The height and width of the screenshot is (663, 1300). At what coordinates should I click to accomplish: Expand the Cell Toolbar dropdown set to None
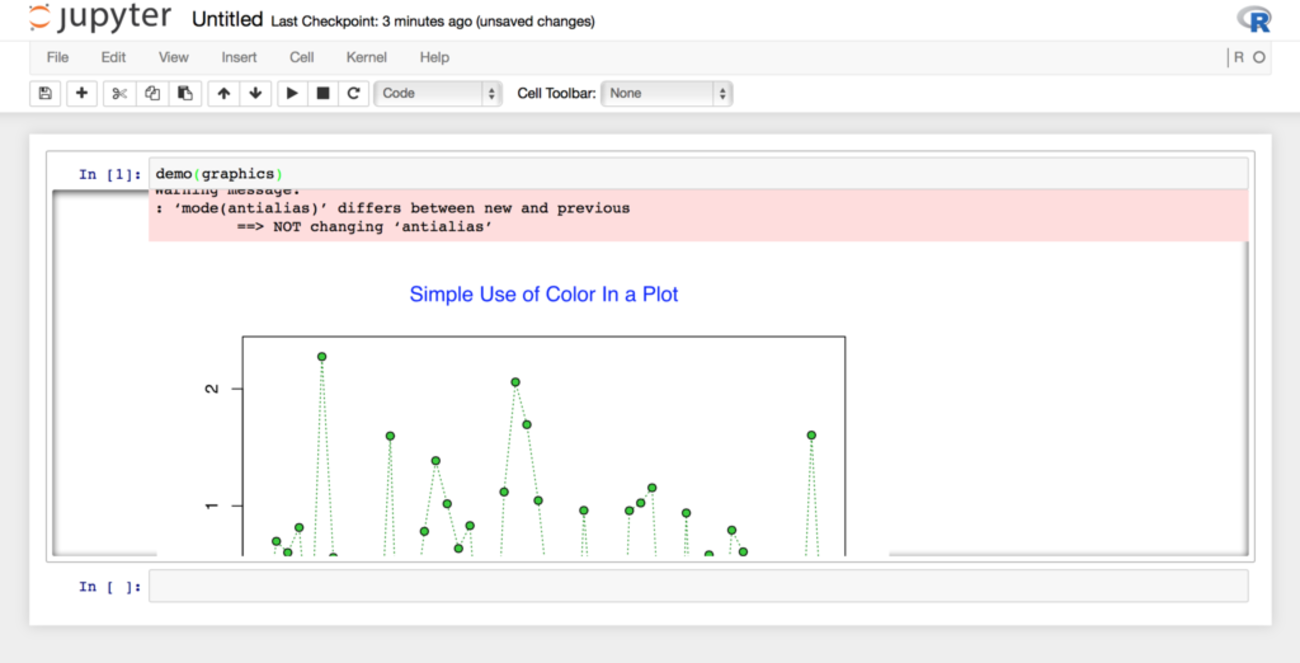point(666,93)
